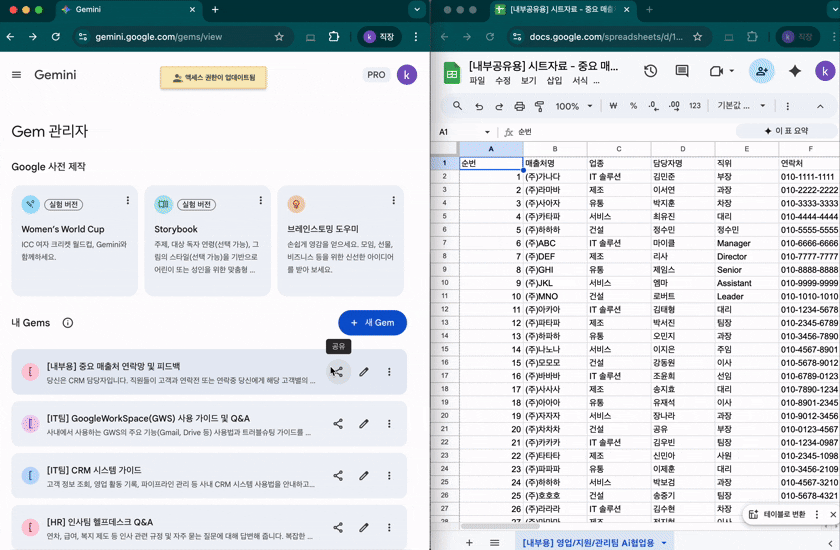Click the Gemini sparkle icon in Sheets
The height and width of the screenshot is (550, 840).
tap(795, 72)
